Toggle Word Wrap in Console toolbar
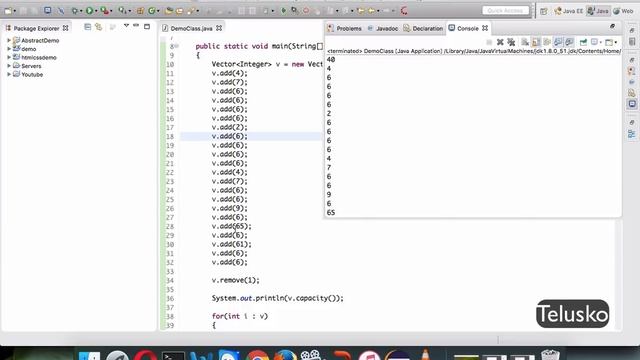This screenshot has width=640, height=360. [547, 42]
